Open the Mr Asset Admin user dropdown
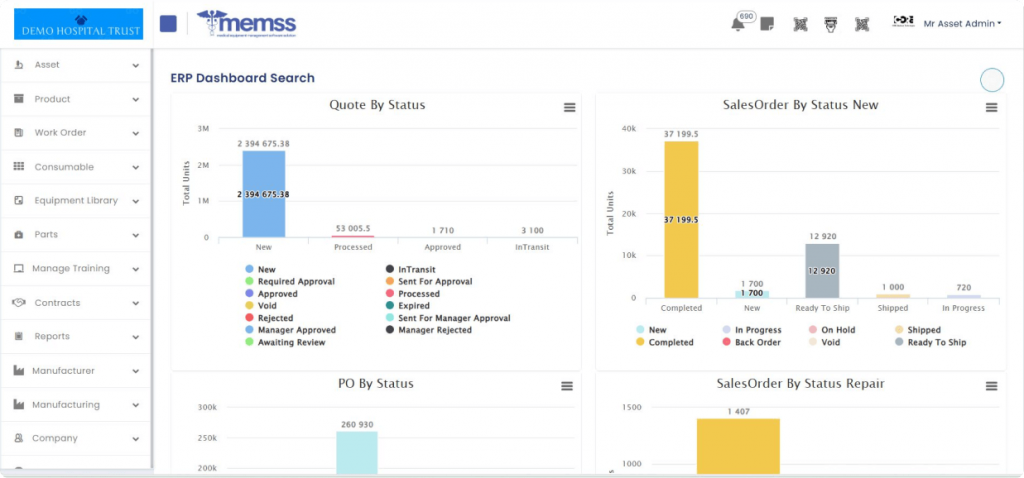 pos(962,24)
